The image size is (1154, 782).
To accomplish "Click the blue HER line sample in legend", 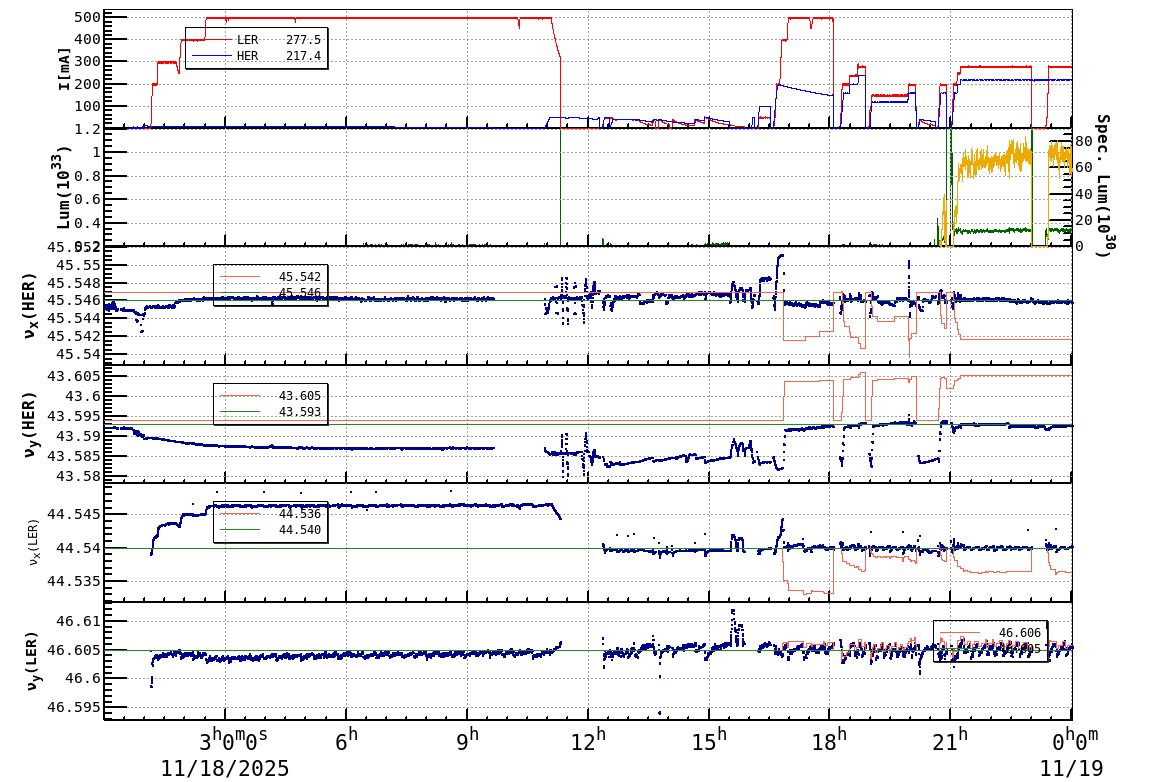I will [x=211, y=56].
